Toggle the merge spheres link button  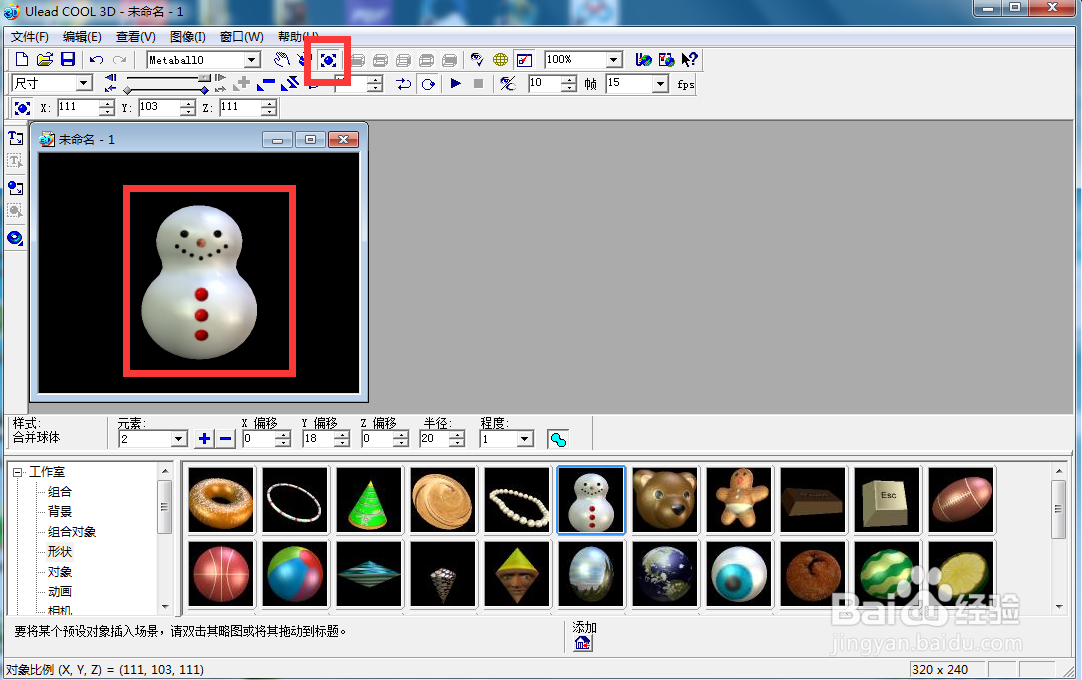coord(558,439)
